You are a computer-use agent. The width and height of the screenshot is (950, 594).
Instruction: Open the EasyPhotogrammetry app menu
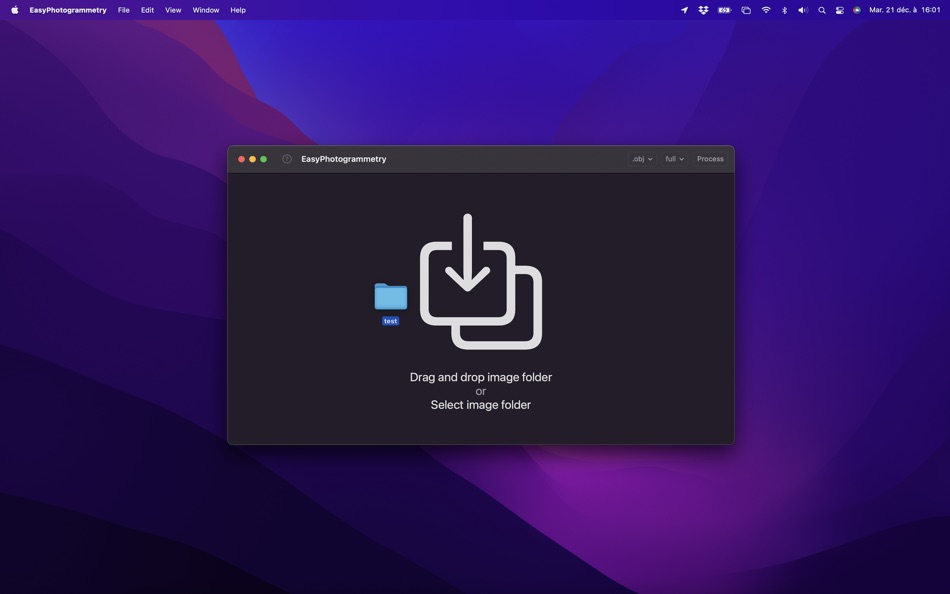pos(68,10)
